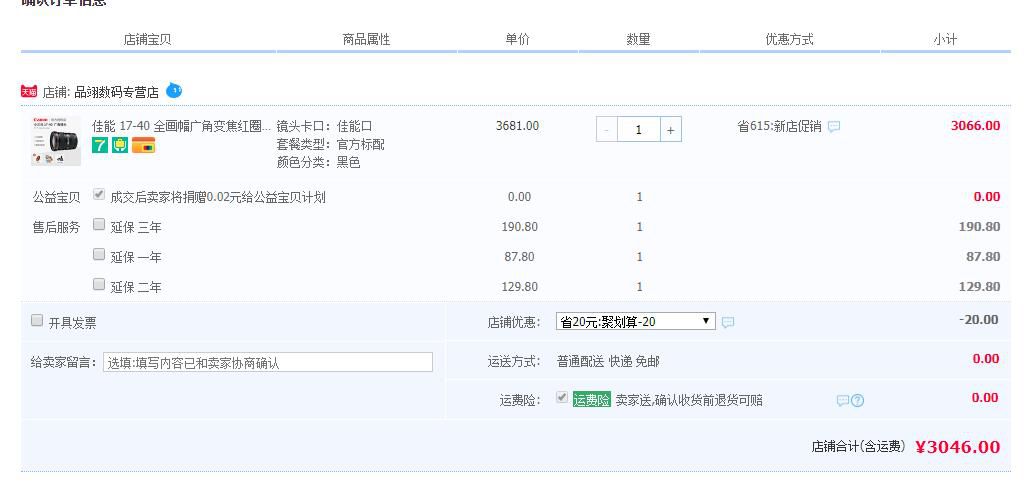The width and height of the screenshot is (1026, 482).
Task: Click the 售后服务 label
Action: pyautogui.click(x=56, y=227)
